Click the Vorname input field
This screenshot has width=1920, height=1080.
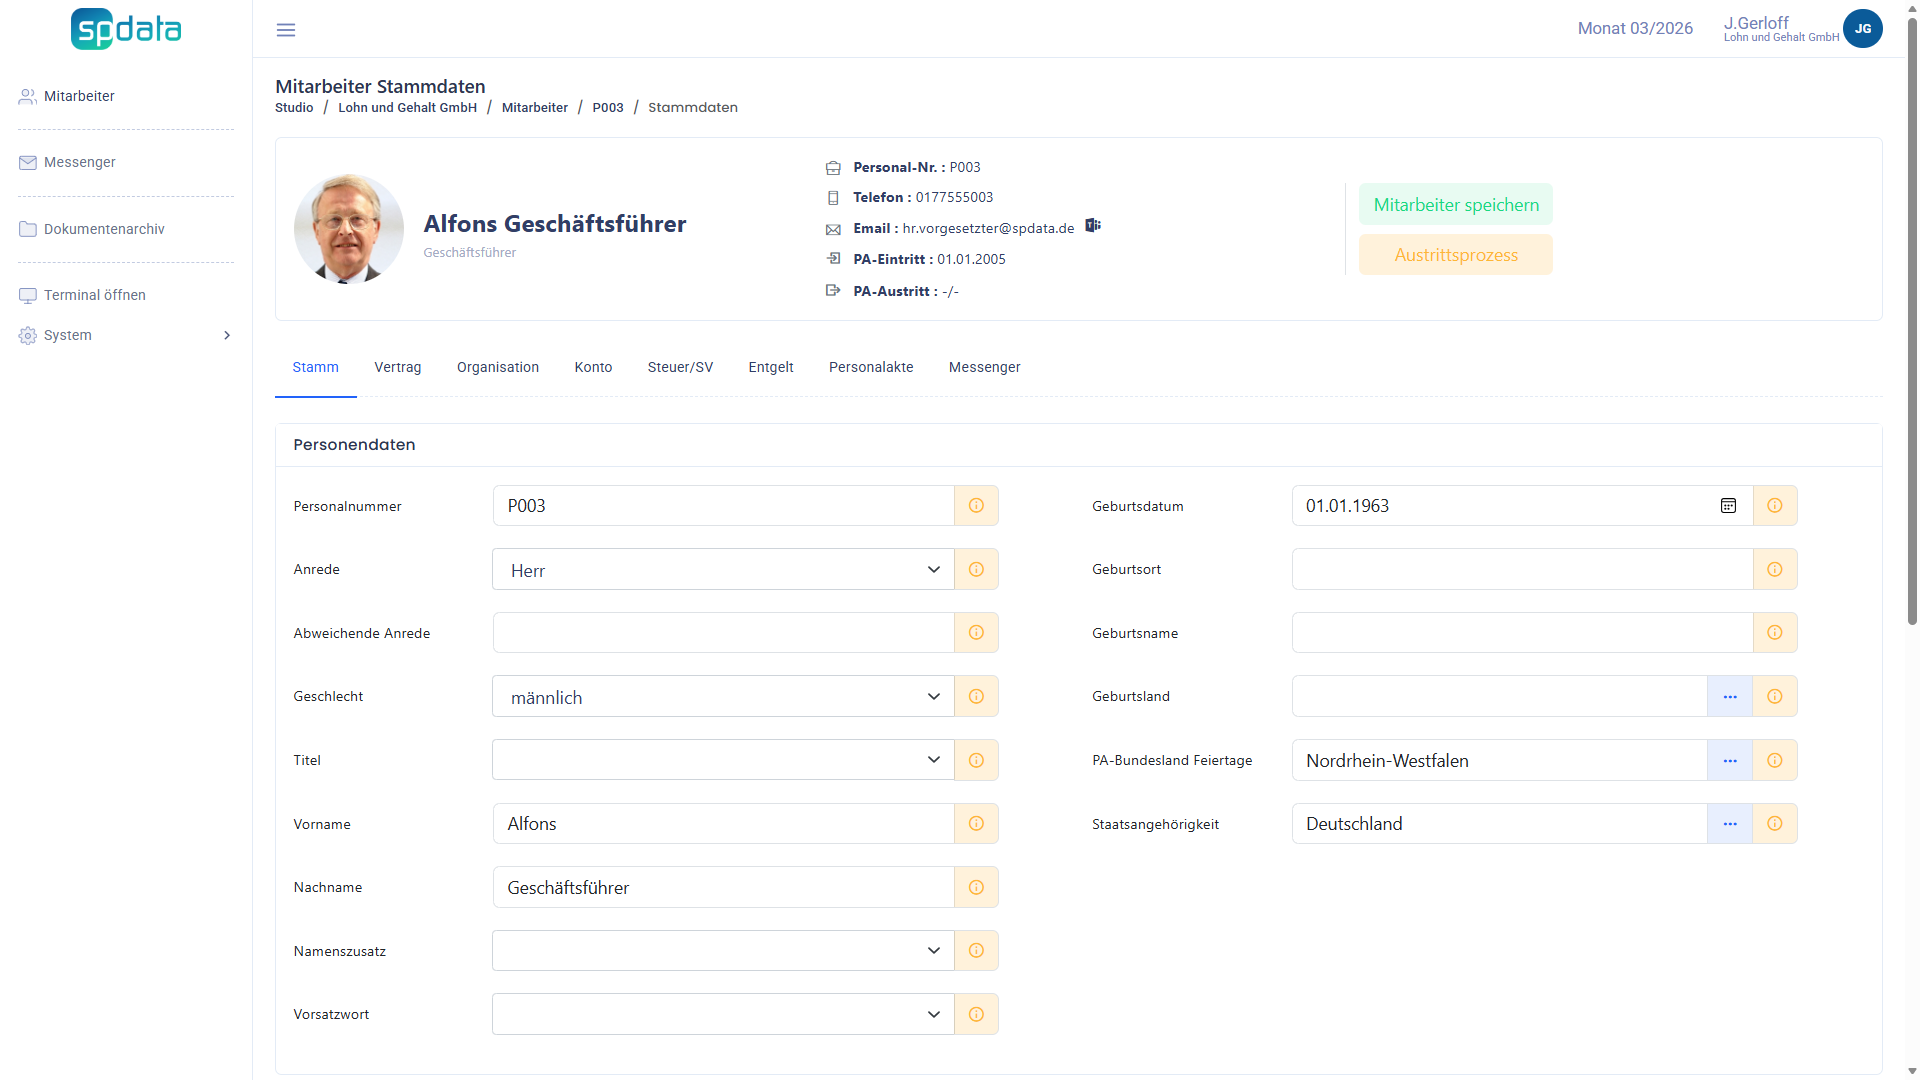coord(723,824)
